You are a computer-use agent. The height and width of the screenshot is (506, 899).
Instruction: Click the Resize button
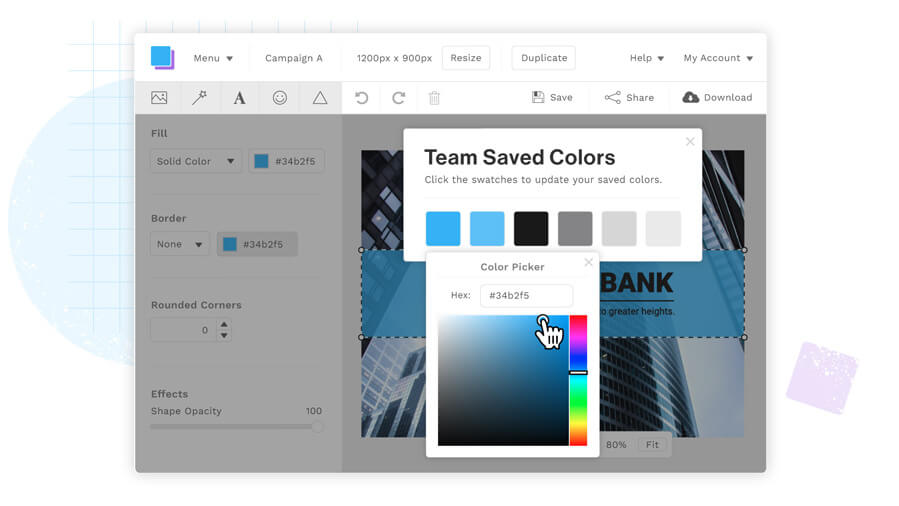click(465, 58)
